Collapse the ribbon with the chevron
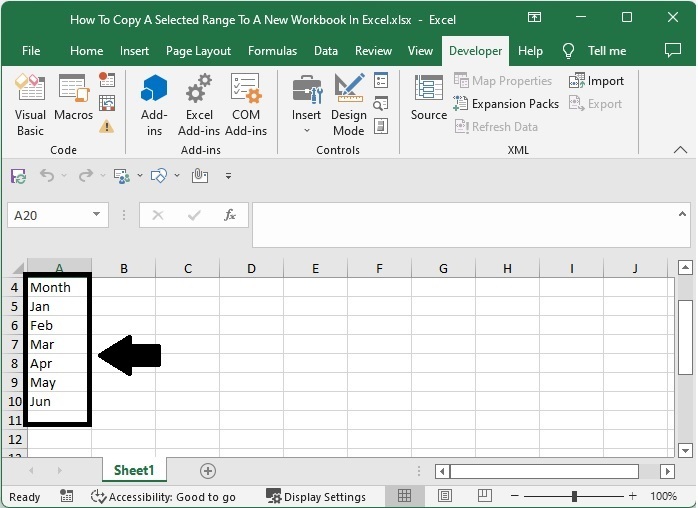The height and width of the screenshot is (508, 698). click(680, 150)
